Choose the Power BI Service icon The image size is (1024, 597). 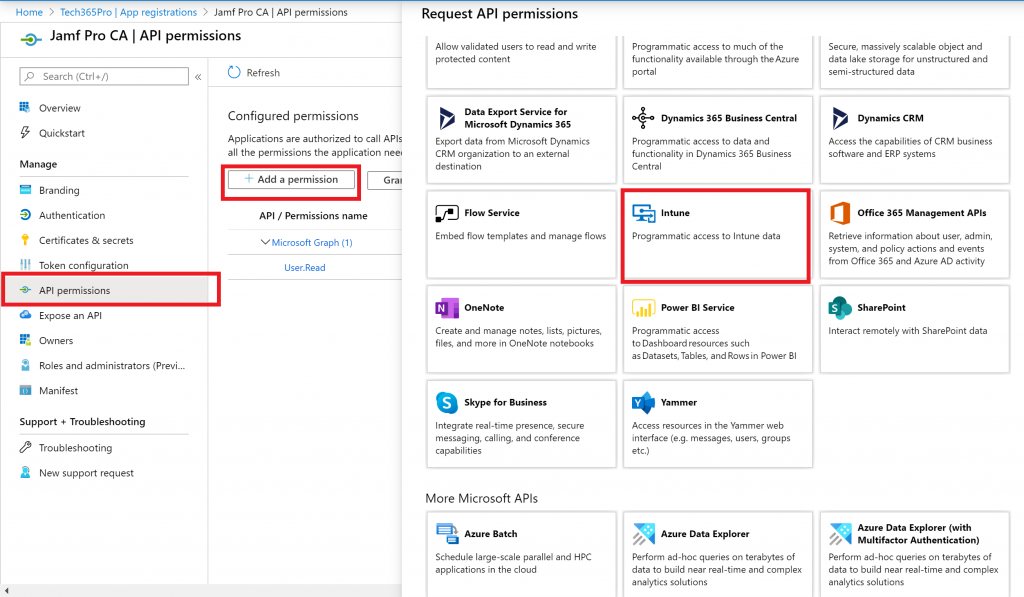point(643,308)
